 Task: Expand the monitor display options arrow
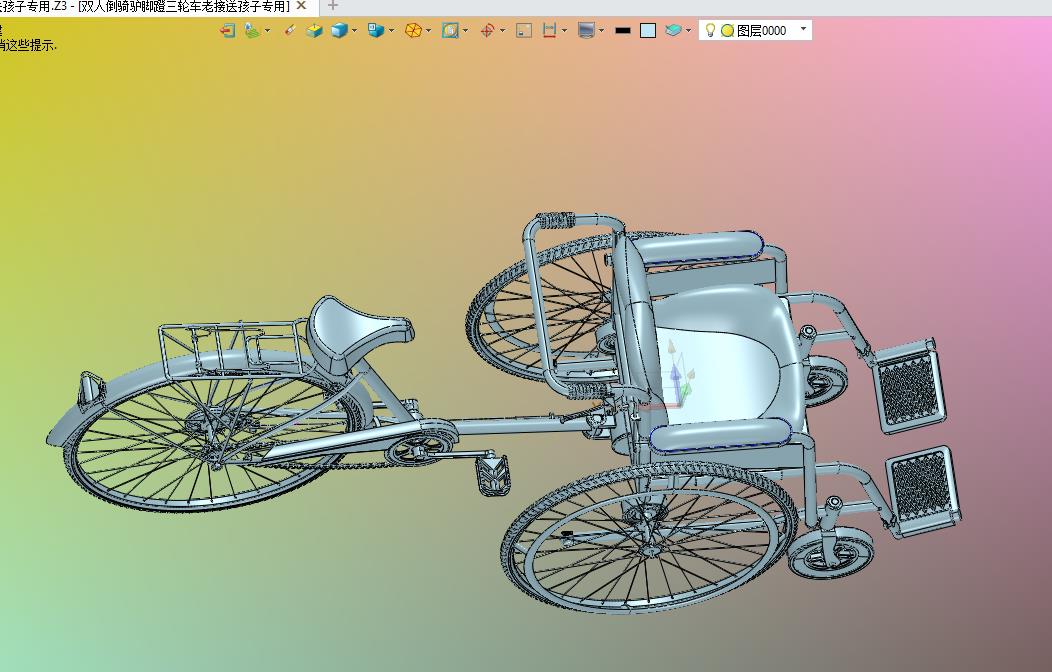click(x=601, y=30)
